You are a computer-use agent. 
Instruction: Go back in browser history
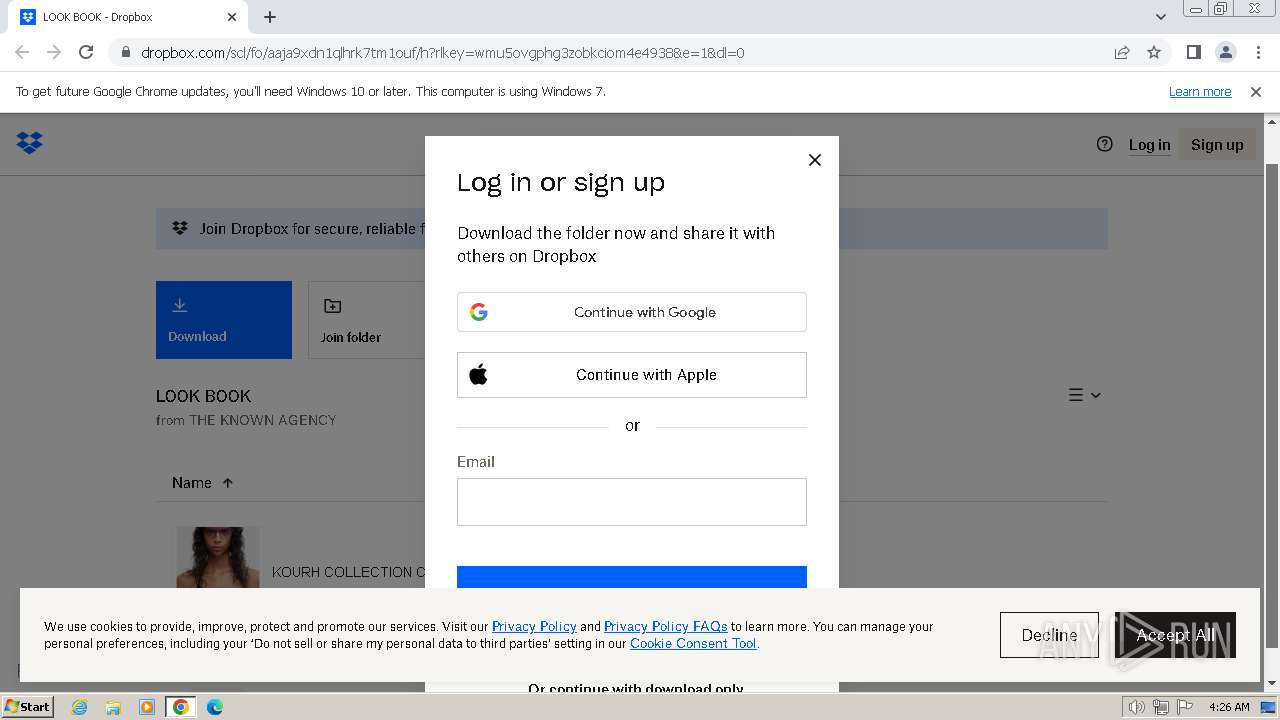coord(22,52)
